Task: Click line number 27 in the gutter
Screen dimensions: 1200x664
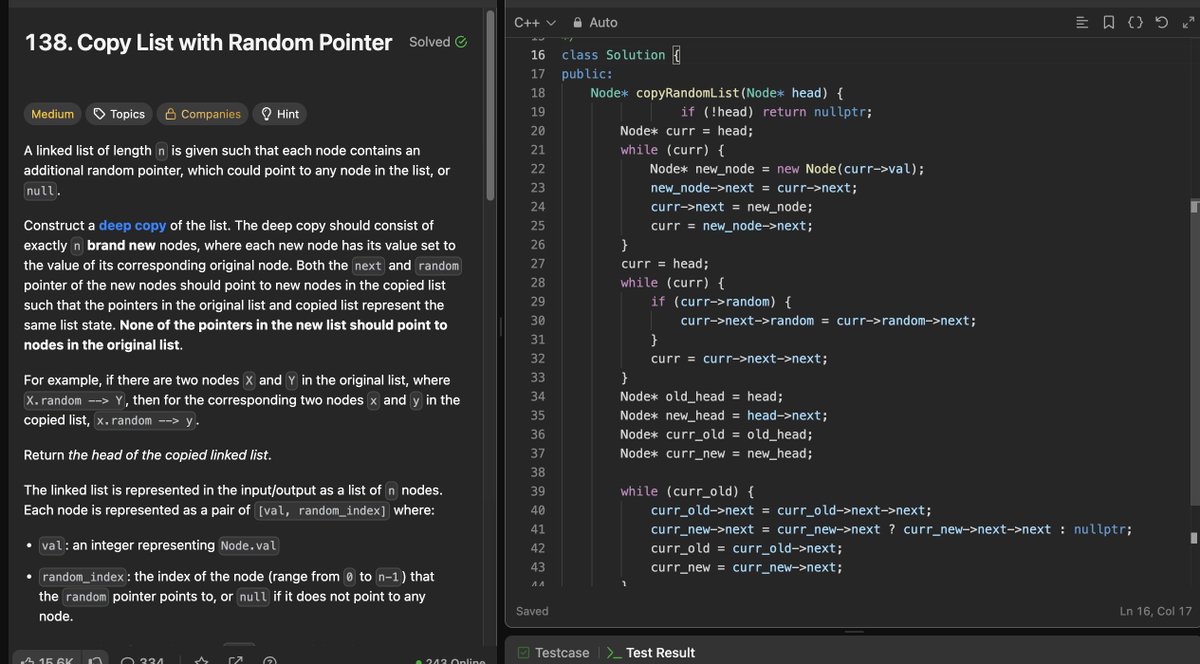Action: click(538, 264)
